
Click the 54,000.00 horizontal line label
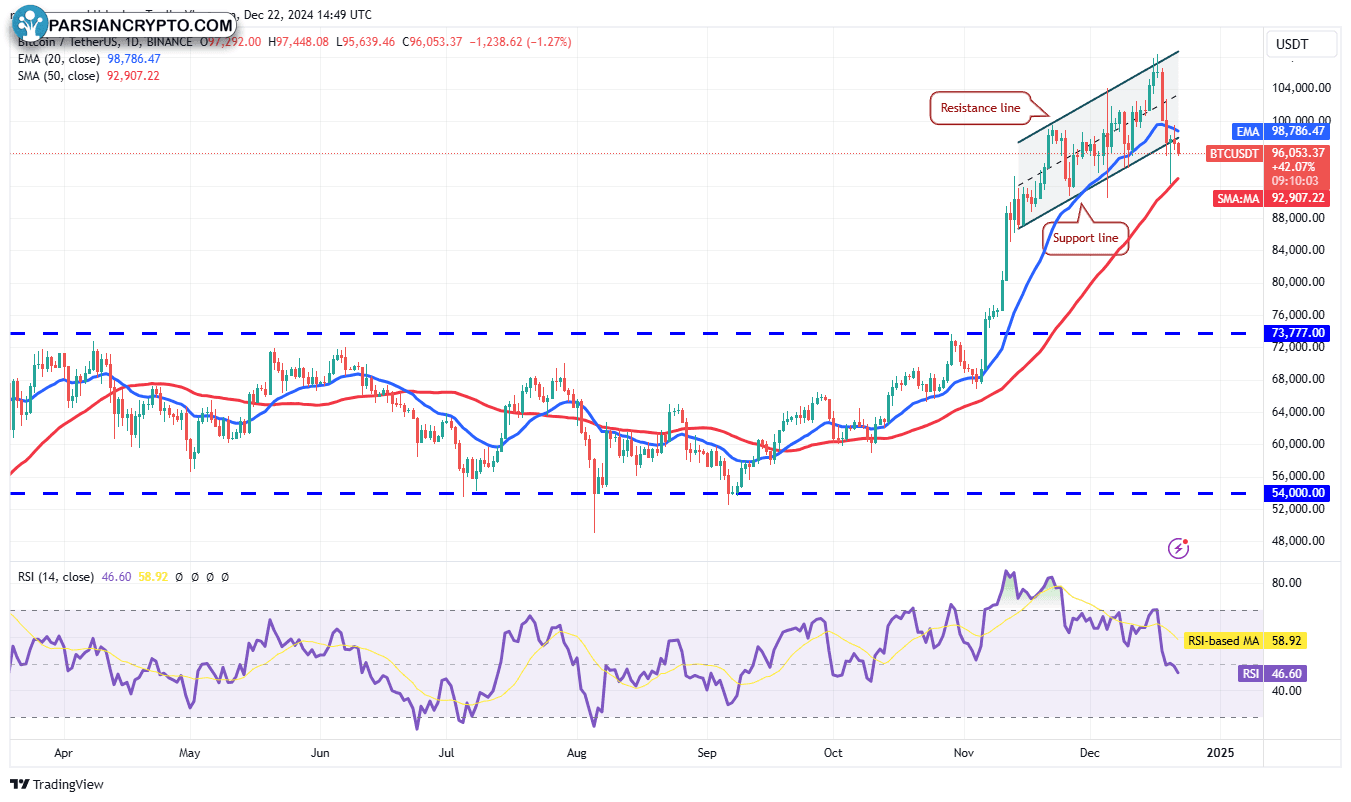coord(1299,493)
